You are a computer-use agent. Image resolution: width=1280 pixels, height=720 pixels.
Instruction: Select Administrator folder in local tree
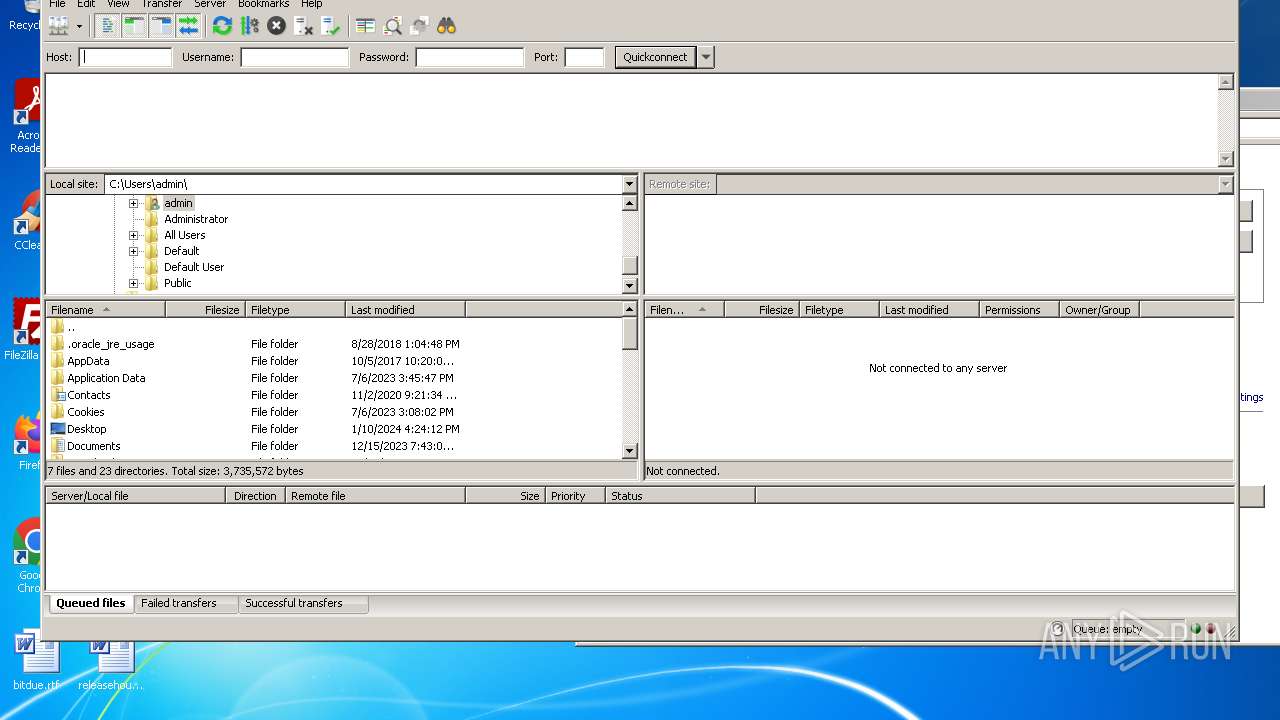[x=196, y=219]
